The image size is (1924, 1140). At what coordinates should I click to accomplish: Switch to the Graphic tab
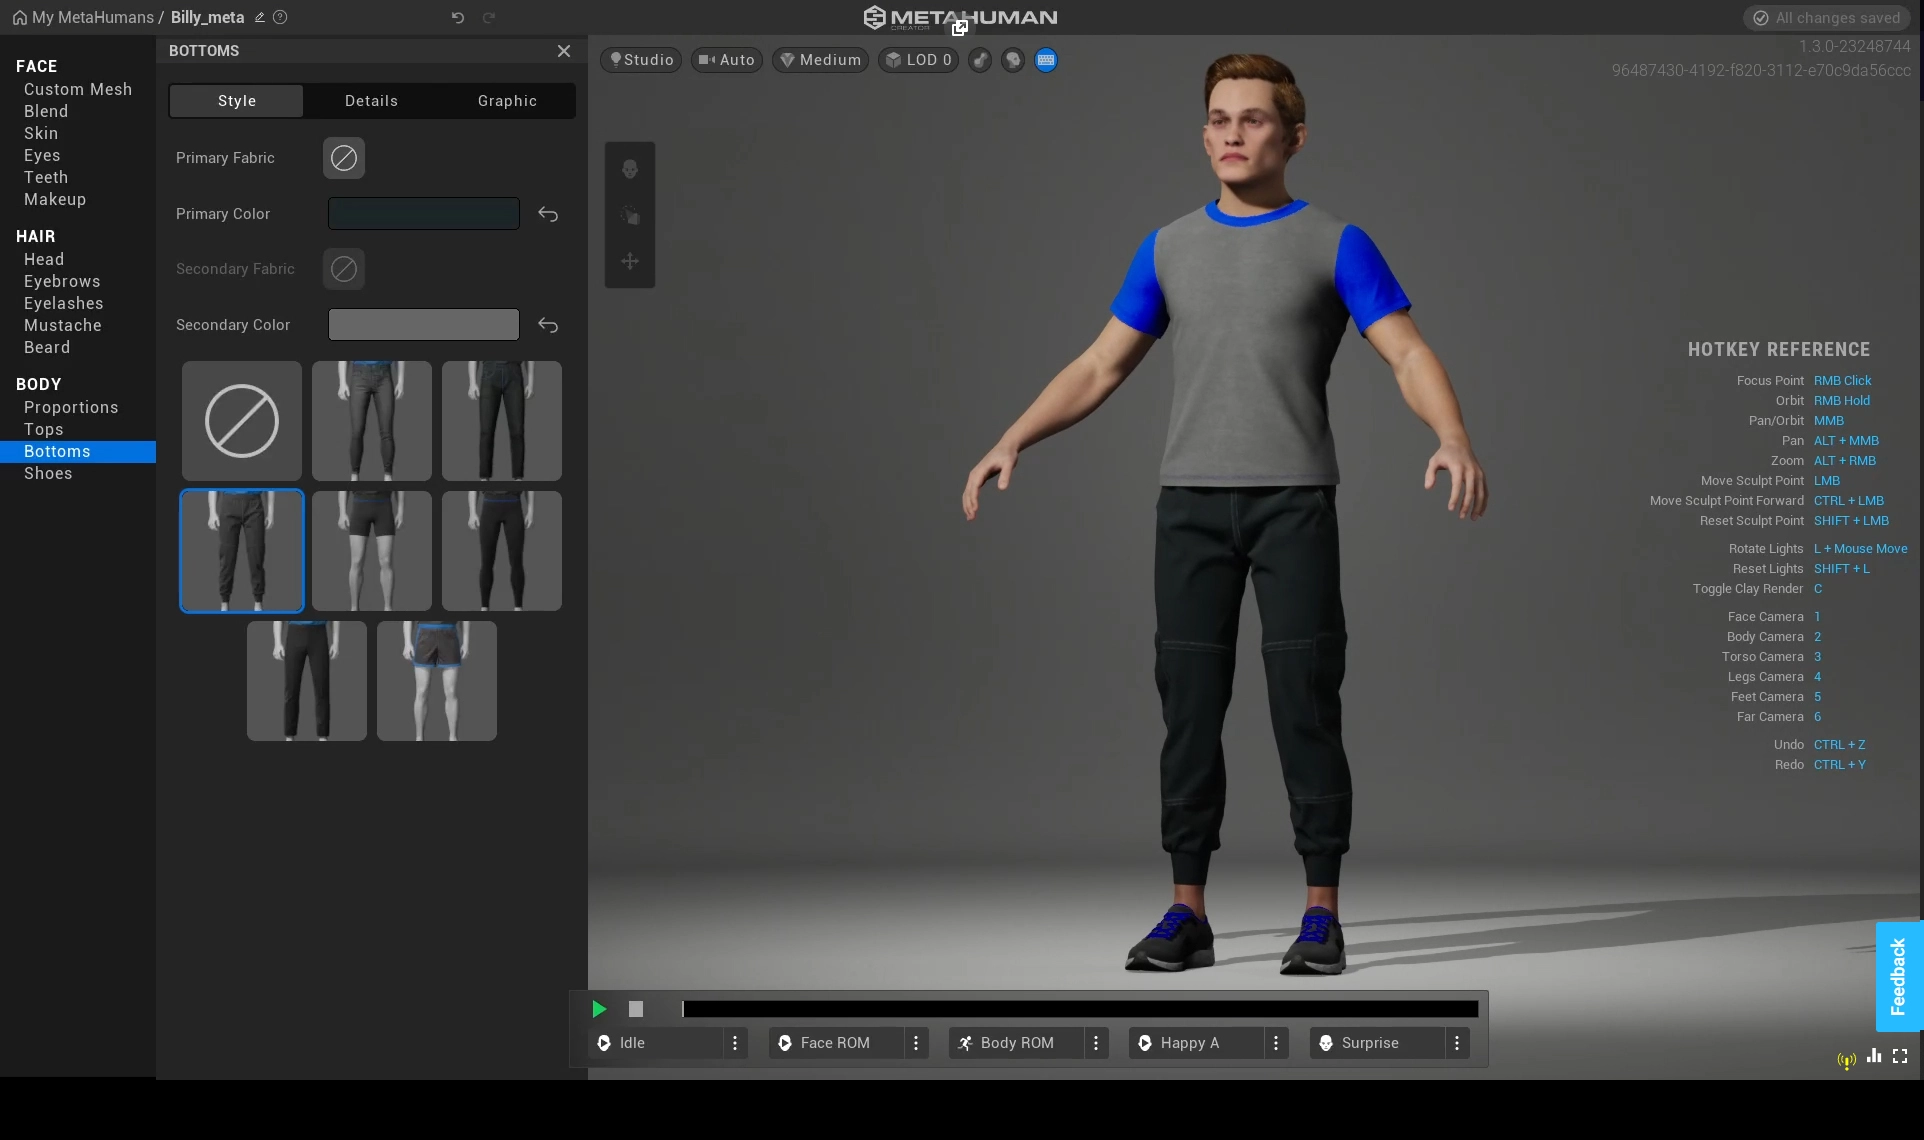507,101
